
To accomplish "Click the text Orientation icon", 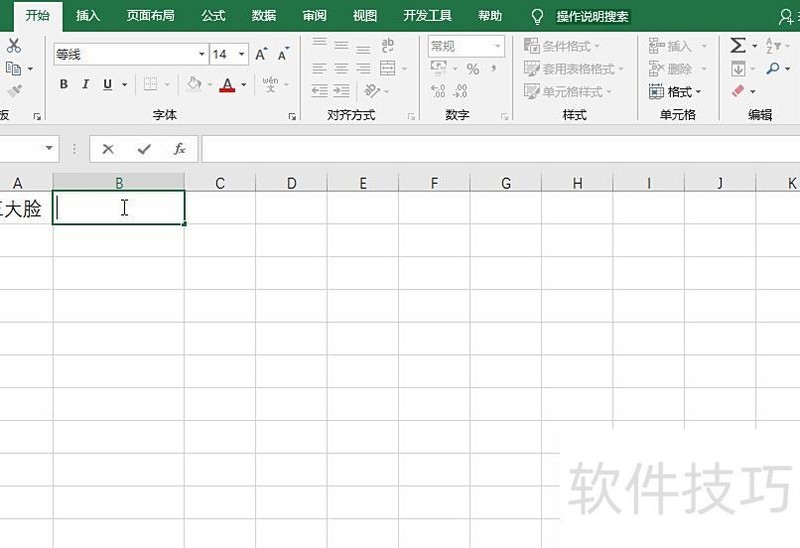I will pos(372,91).
